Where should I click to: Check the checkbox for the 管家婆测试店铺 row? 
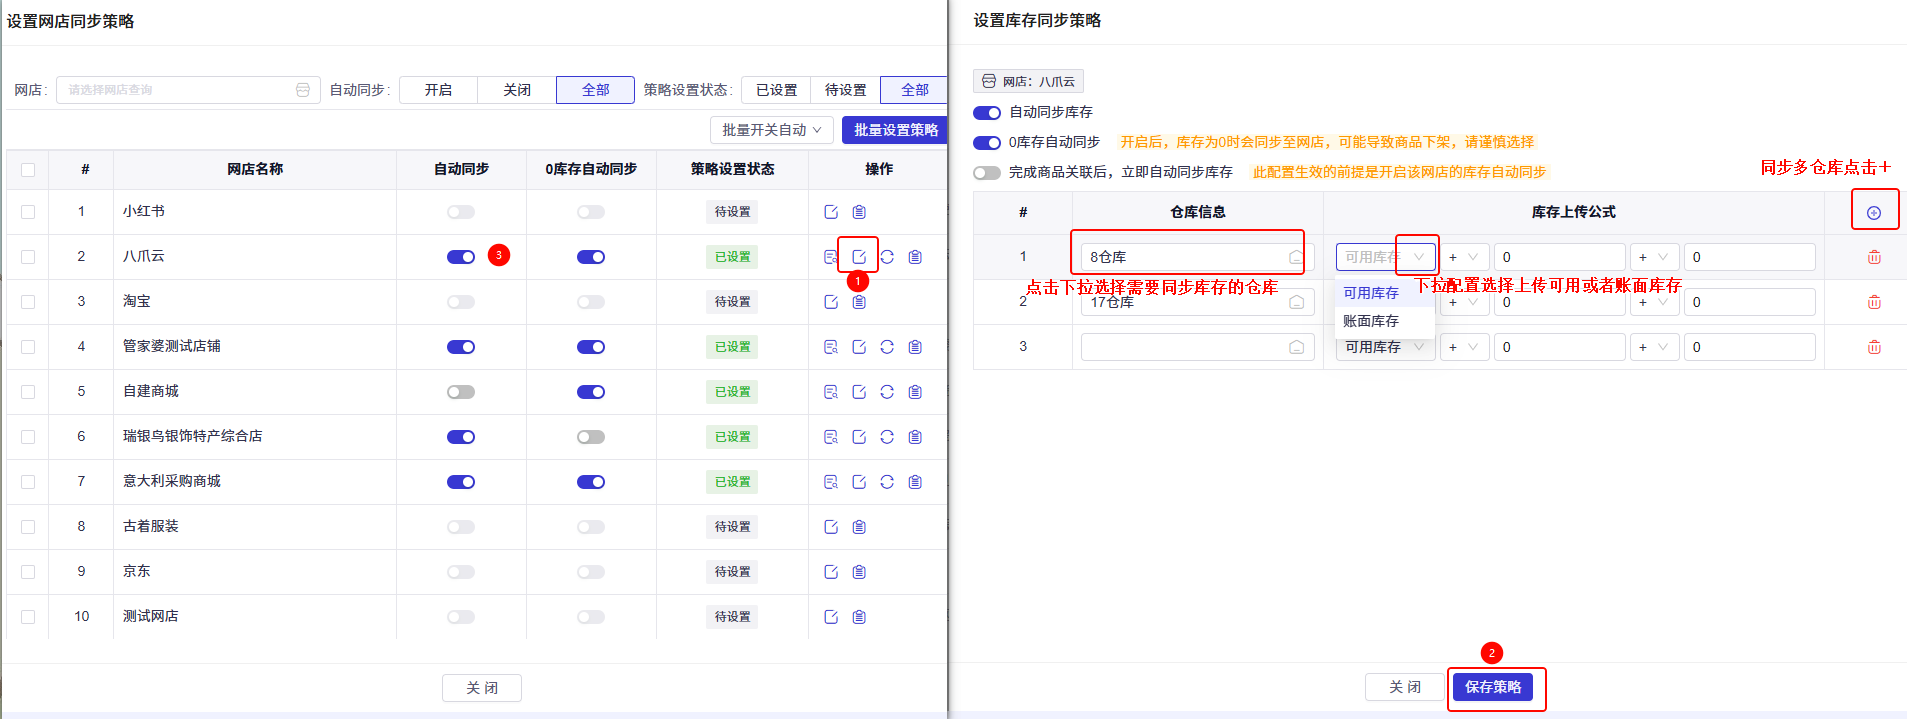tap(28, 347)
